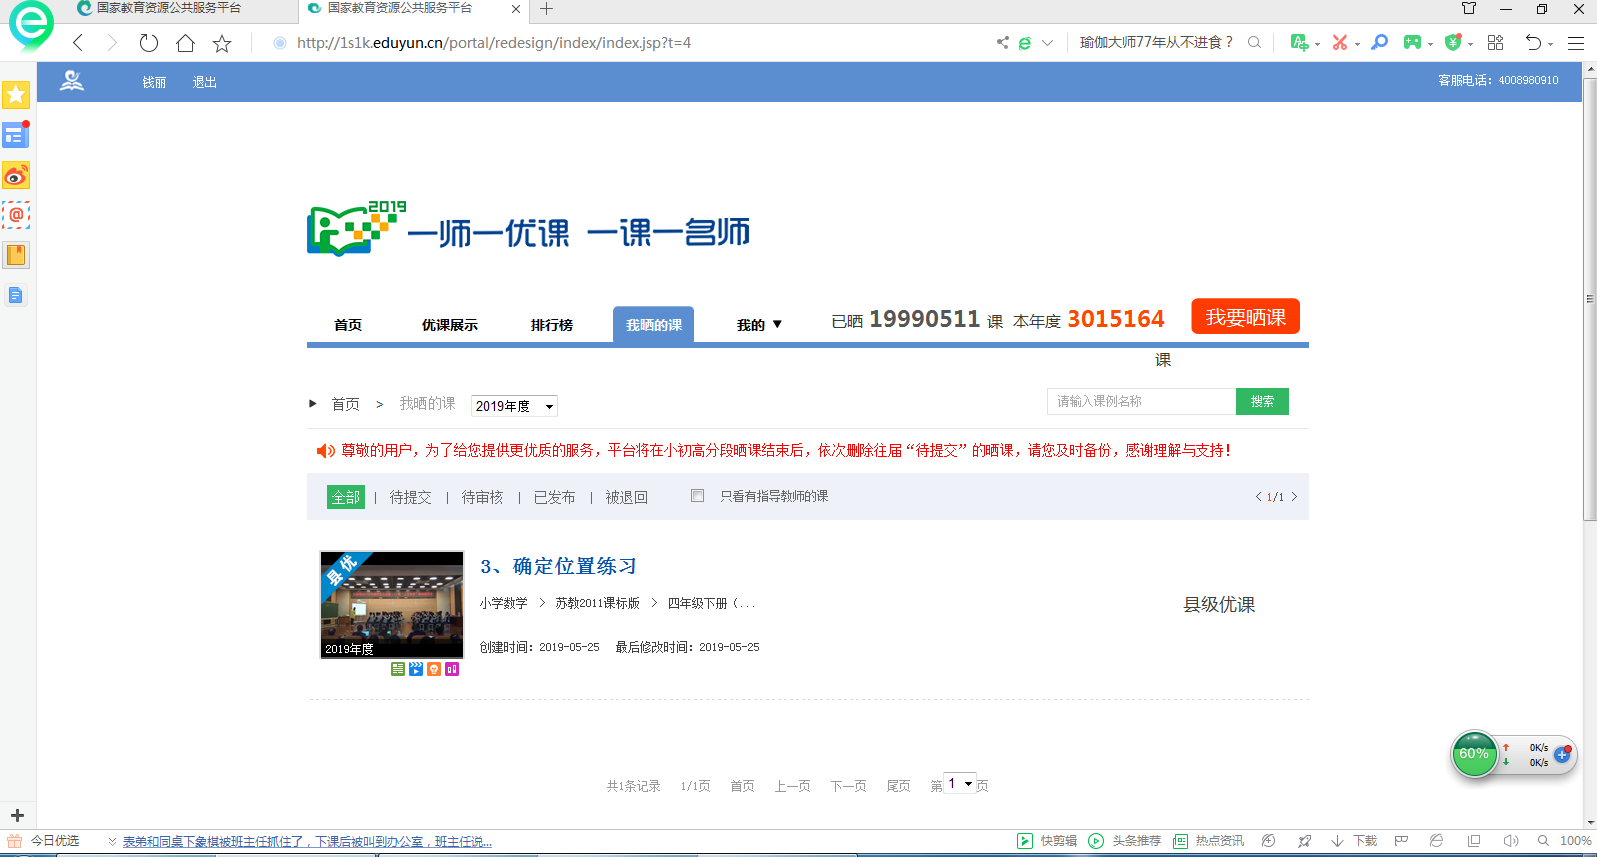Open the 排行榜 tab

(551, 325)
